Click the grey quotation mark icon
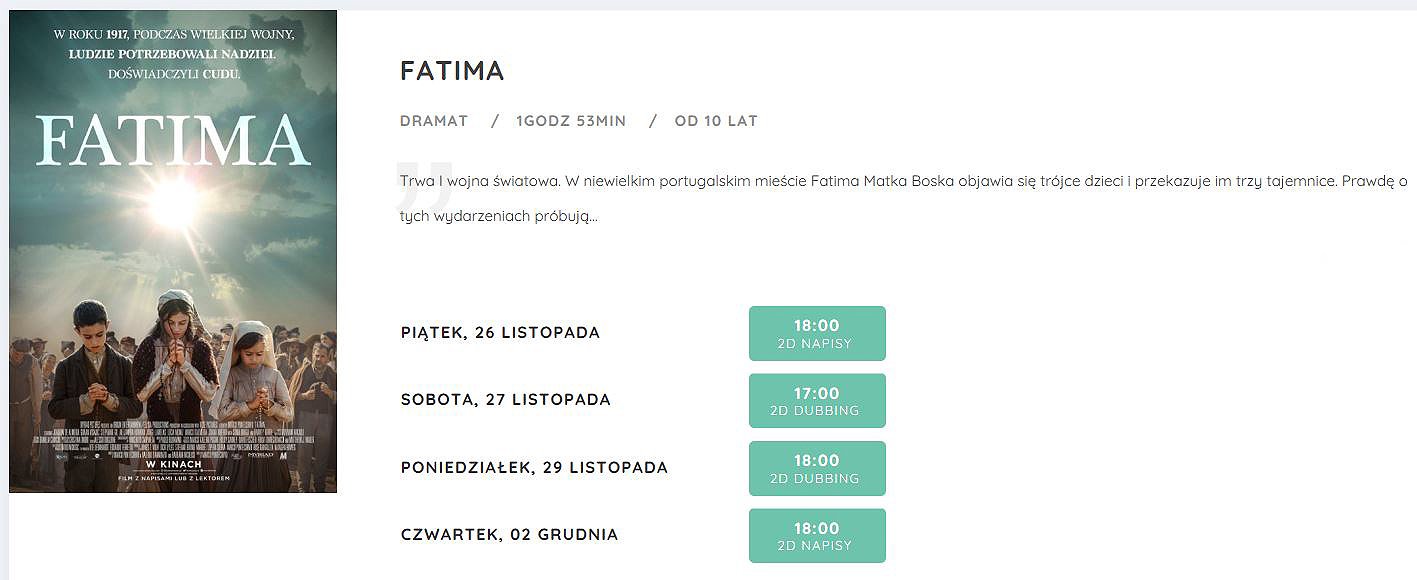 click(425, 183)
